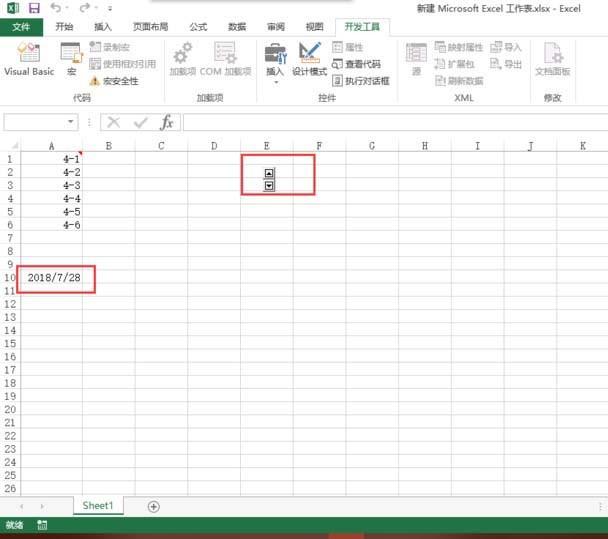Switch to the Review (审阅) tab

pyautogui.click(x=276, y=27)
